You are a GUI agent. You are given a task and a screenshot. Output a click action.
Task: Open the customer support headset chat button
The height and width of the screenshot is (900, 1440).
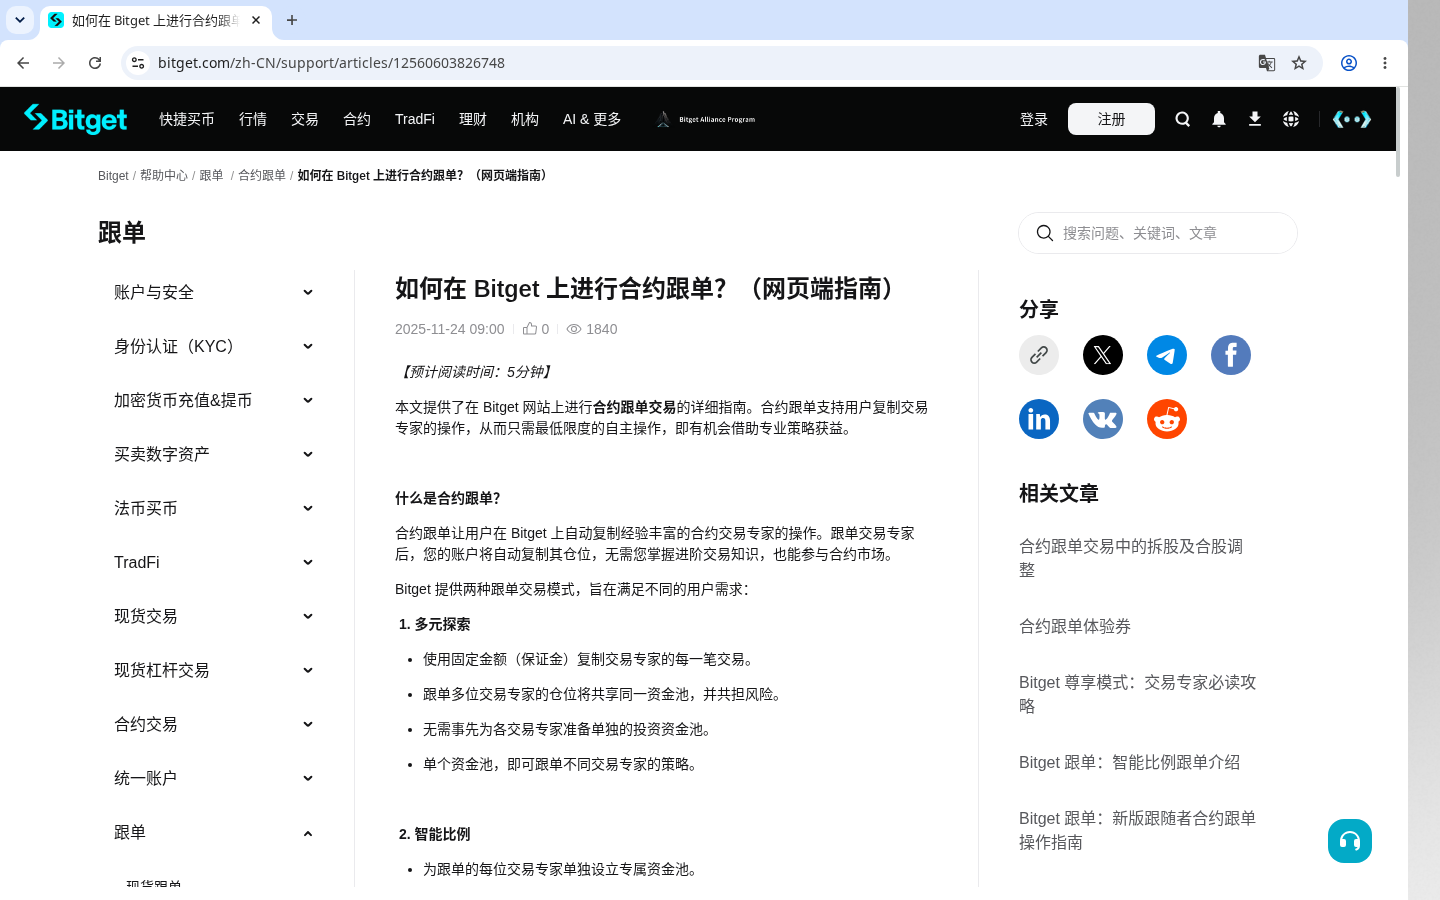pyautogui.click(x=1350, y=841)
